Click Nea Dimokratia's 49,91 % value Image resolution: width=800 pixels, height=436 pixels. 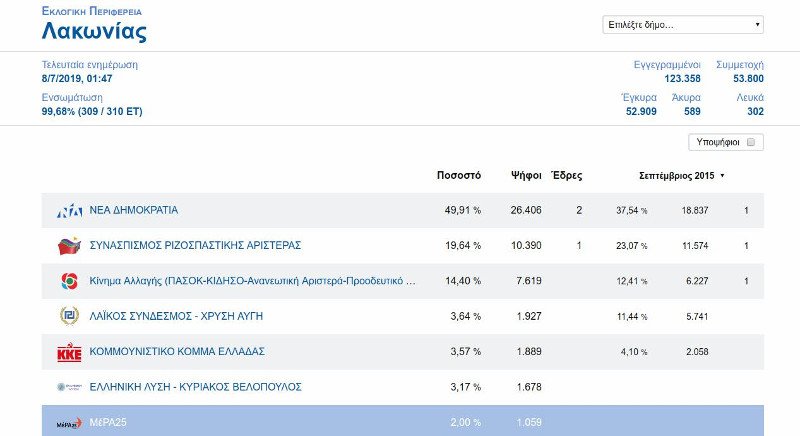point(463,210)
